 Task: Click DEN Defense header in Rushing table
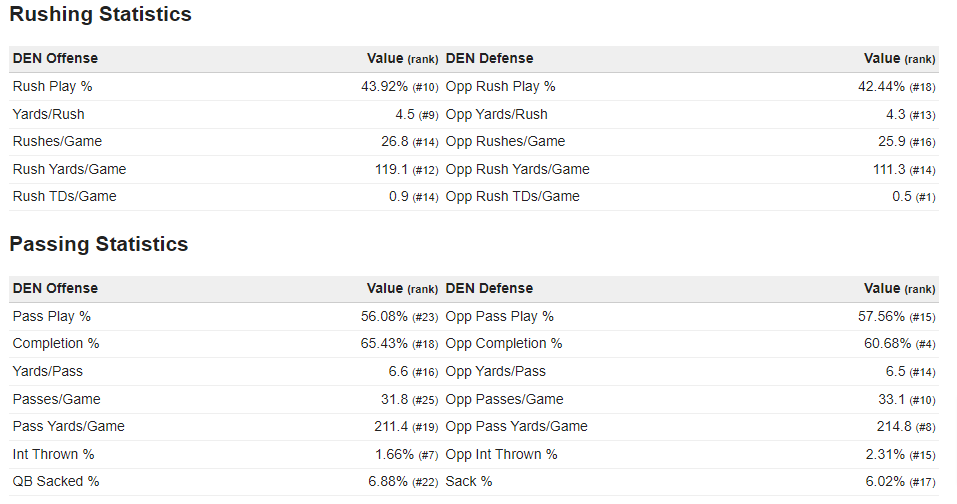pyautogui.click(x=489, y=59)
